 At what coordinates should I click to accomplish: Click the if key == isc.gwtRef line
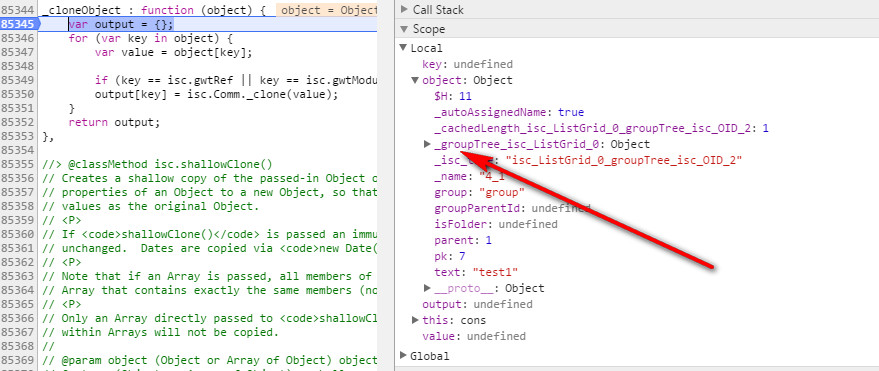coord(236,81)
